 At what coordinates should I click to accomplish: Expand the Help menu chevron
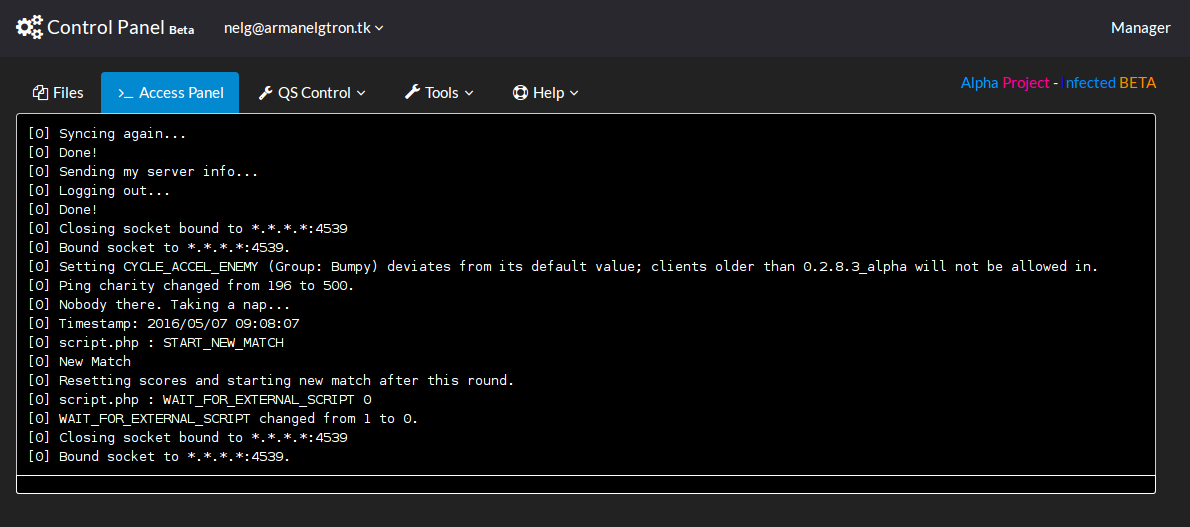click(574, 93)
